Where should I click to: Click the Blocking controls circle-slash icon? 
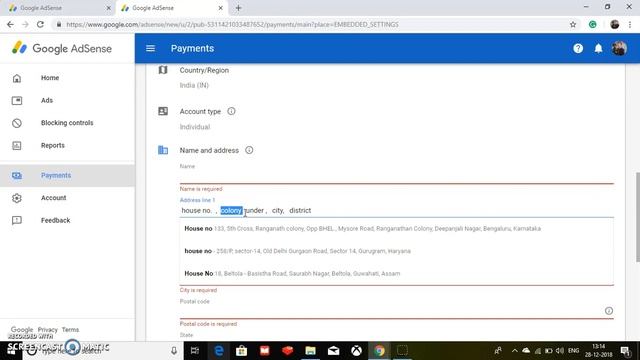17,123
